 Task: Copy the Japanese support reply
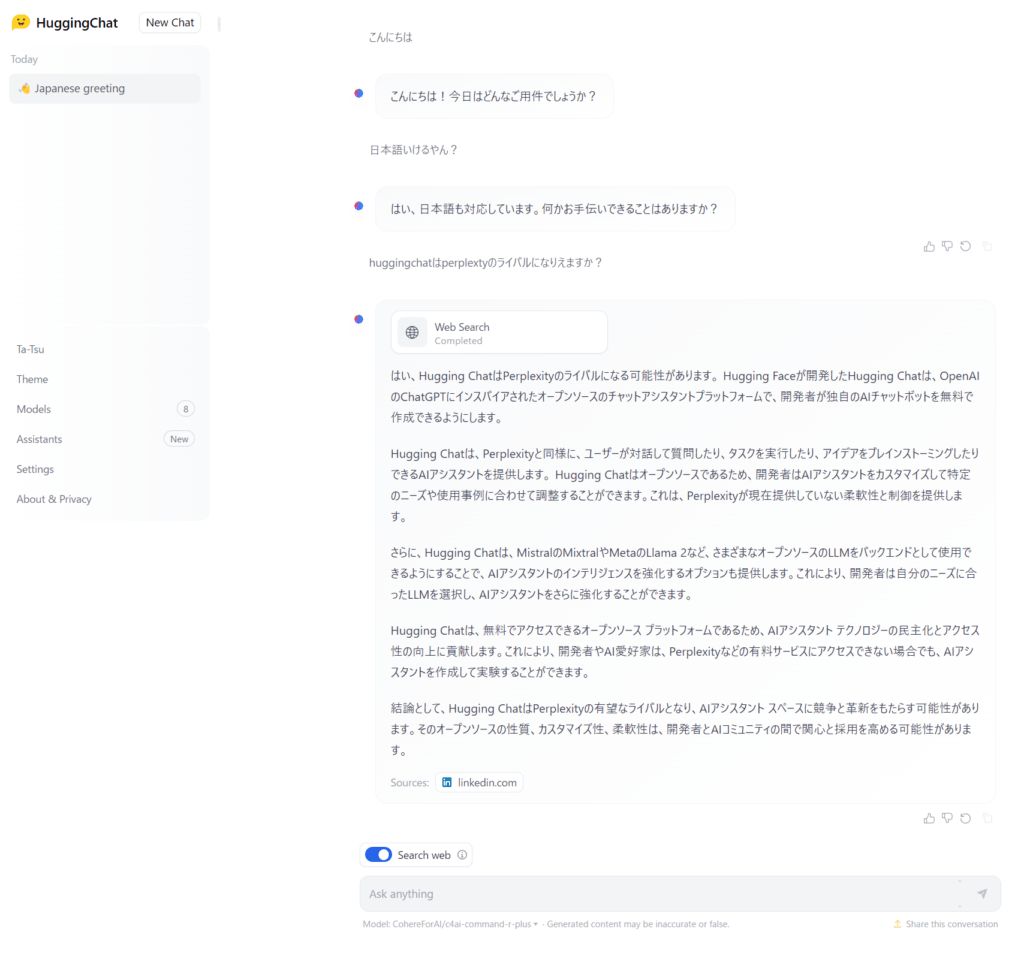[987, 246]
